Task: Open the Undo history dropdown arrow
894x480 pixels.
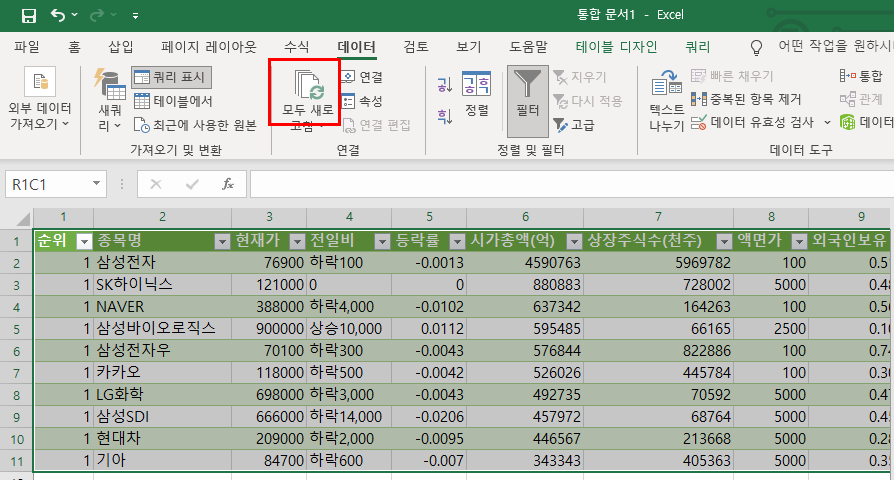Action: tap(75, 15)
